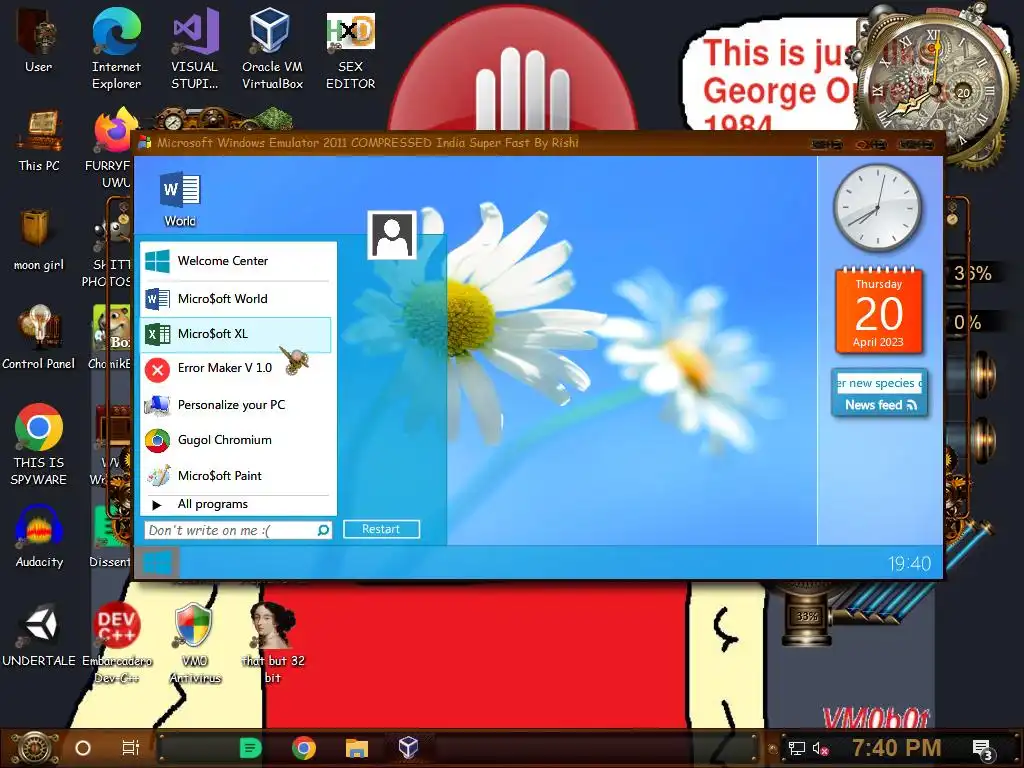Launch Gugol Chromium menu entry
The image size is (1024, 768).
tap(236, 440)
